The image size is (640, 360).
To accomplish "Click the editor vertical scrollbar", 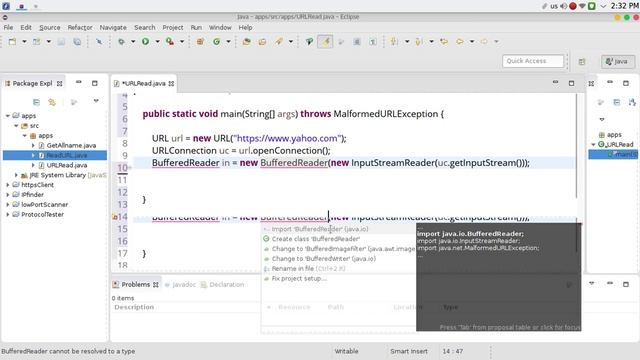I will coord(576,147).
